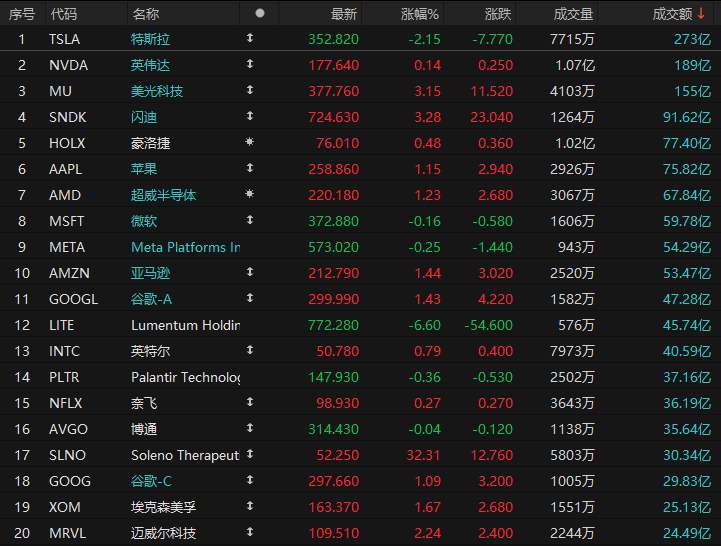Click the 英特尔 name cell
Screen dimensions: 721x546
(x=150, y=351)
